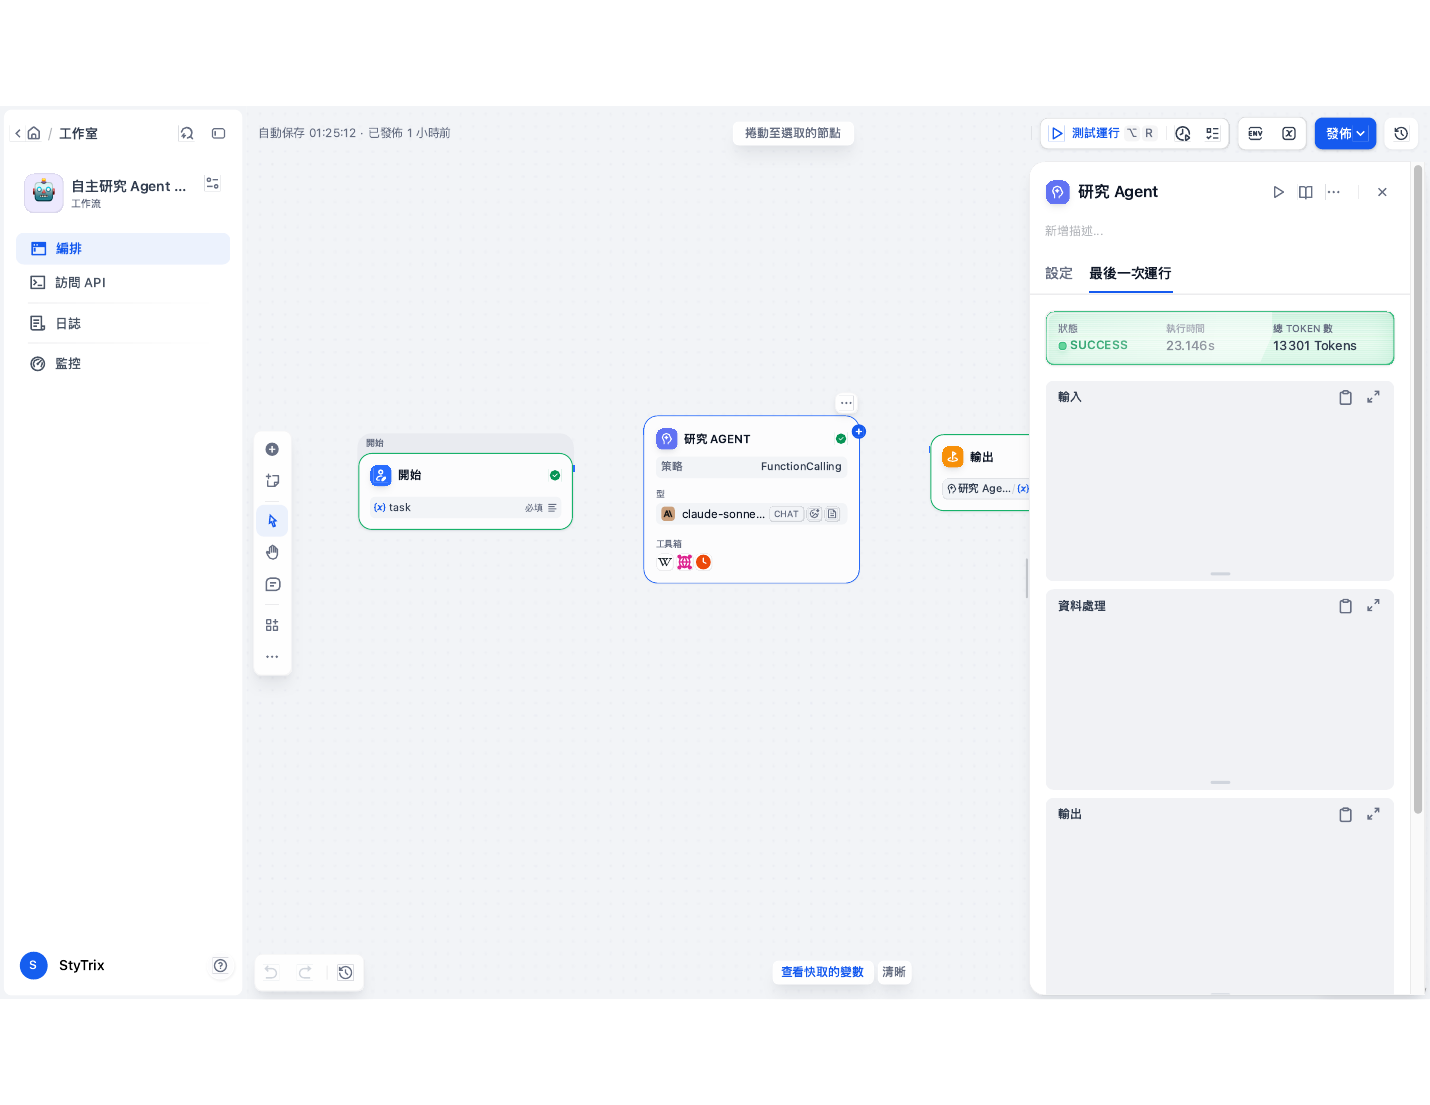The height and width of the screenshot is (1105, 1430).
Task: Copy the 輸入 section contents
Action: tap(1345, 398)
